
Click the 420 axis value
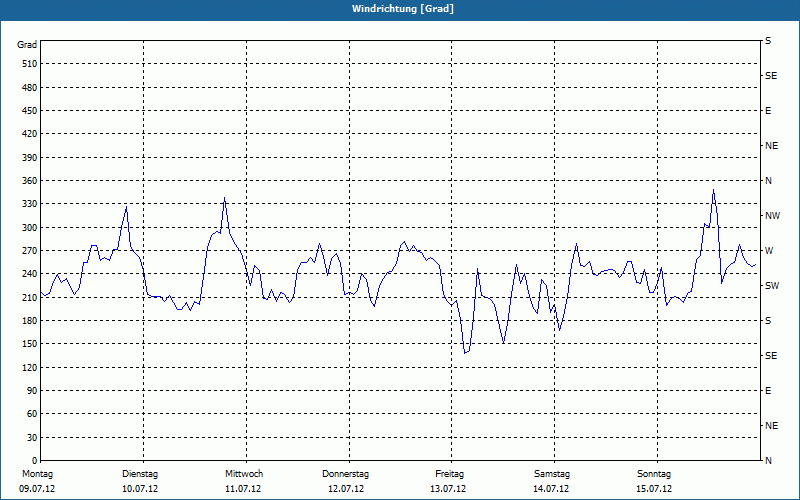tap(30, 134)
